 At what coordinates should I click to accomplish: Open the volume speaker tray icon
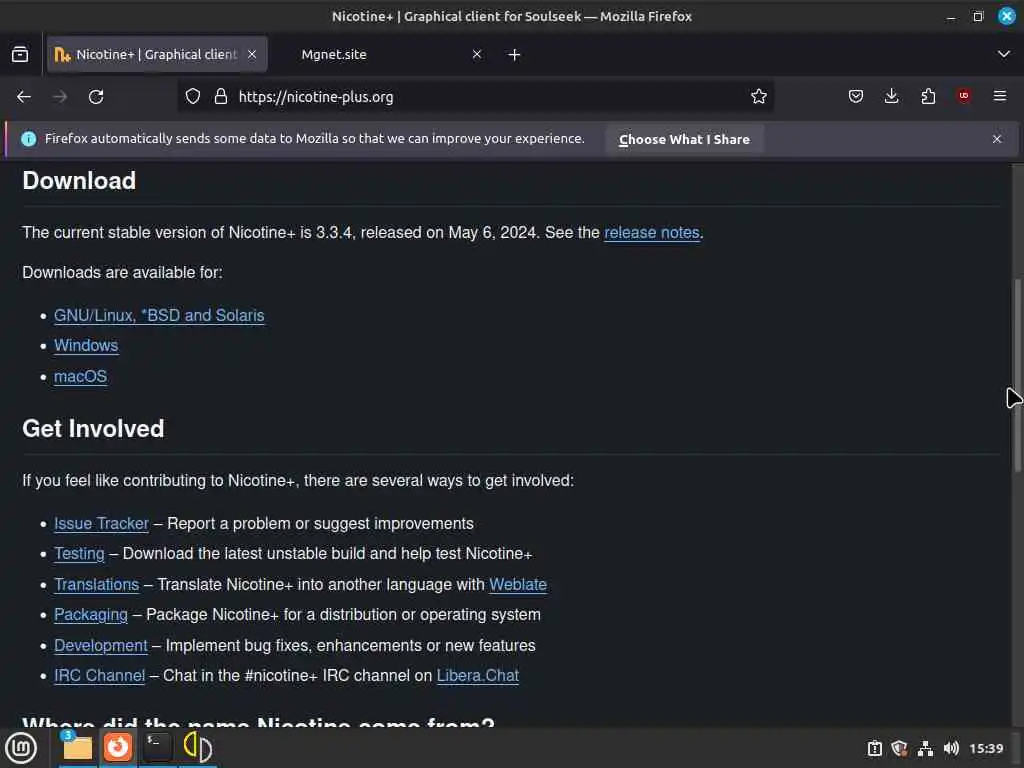(951, 748)
